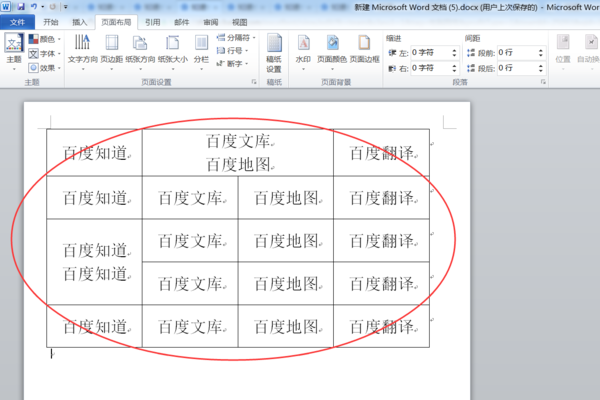Increase 段前 spacing with up stepper arrow

[541, 50]
